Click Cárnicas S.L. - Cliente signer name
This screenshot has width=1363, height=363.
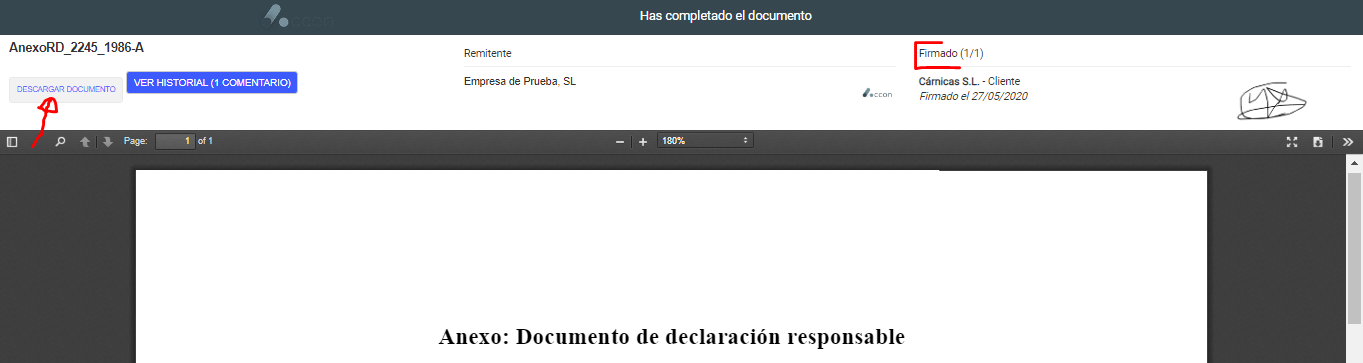pos(969,81)
